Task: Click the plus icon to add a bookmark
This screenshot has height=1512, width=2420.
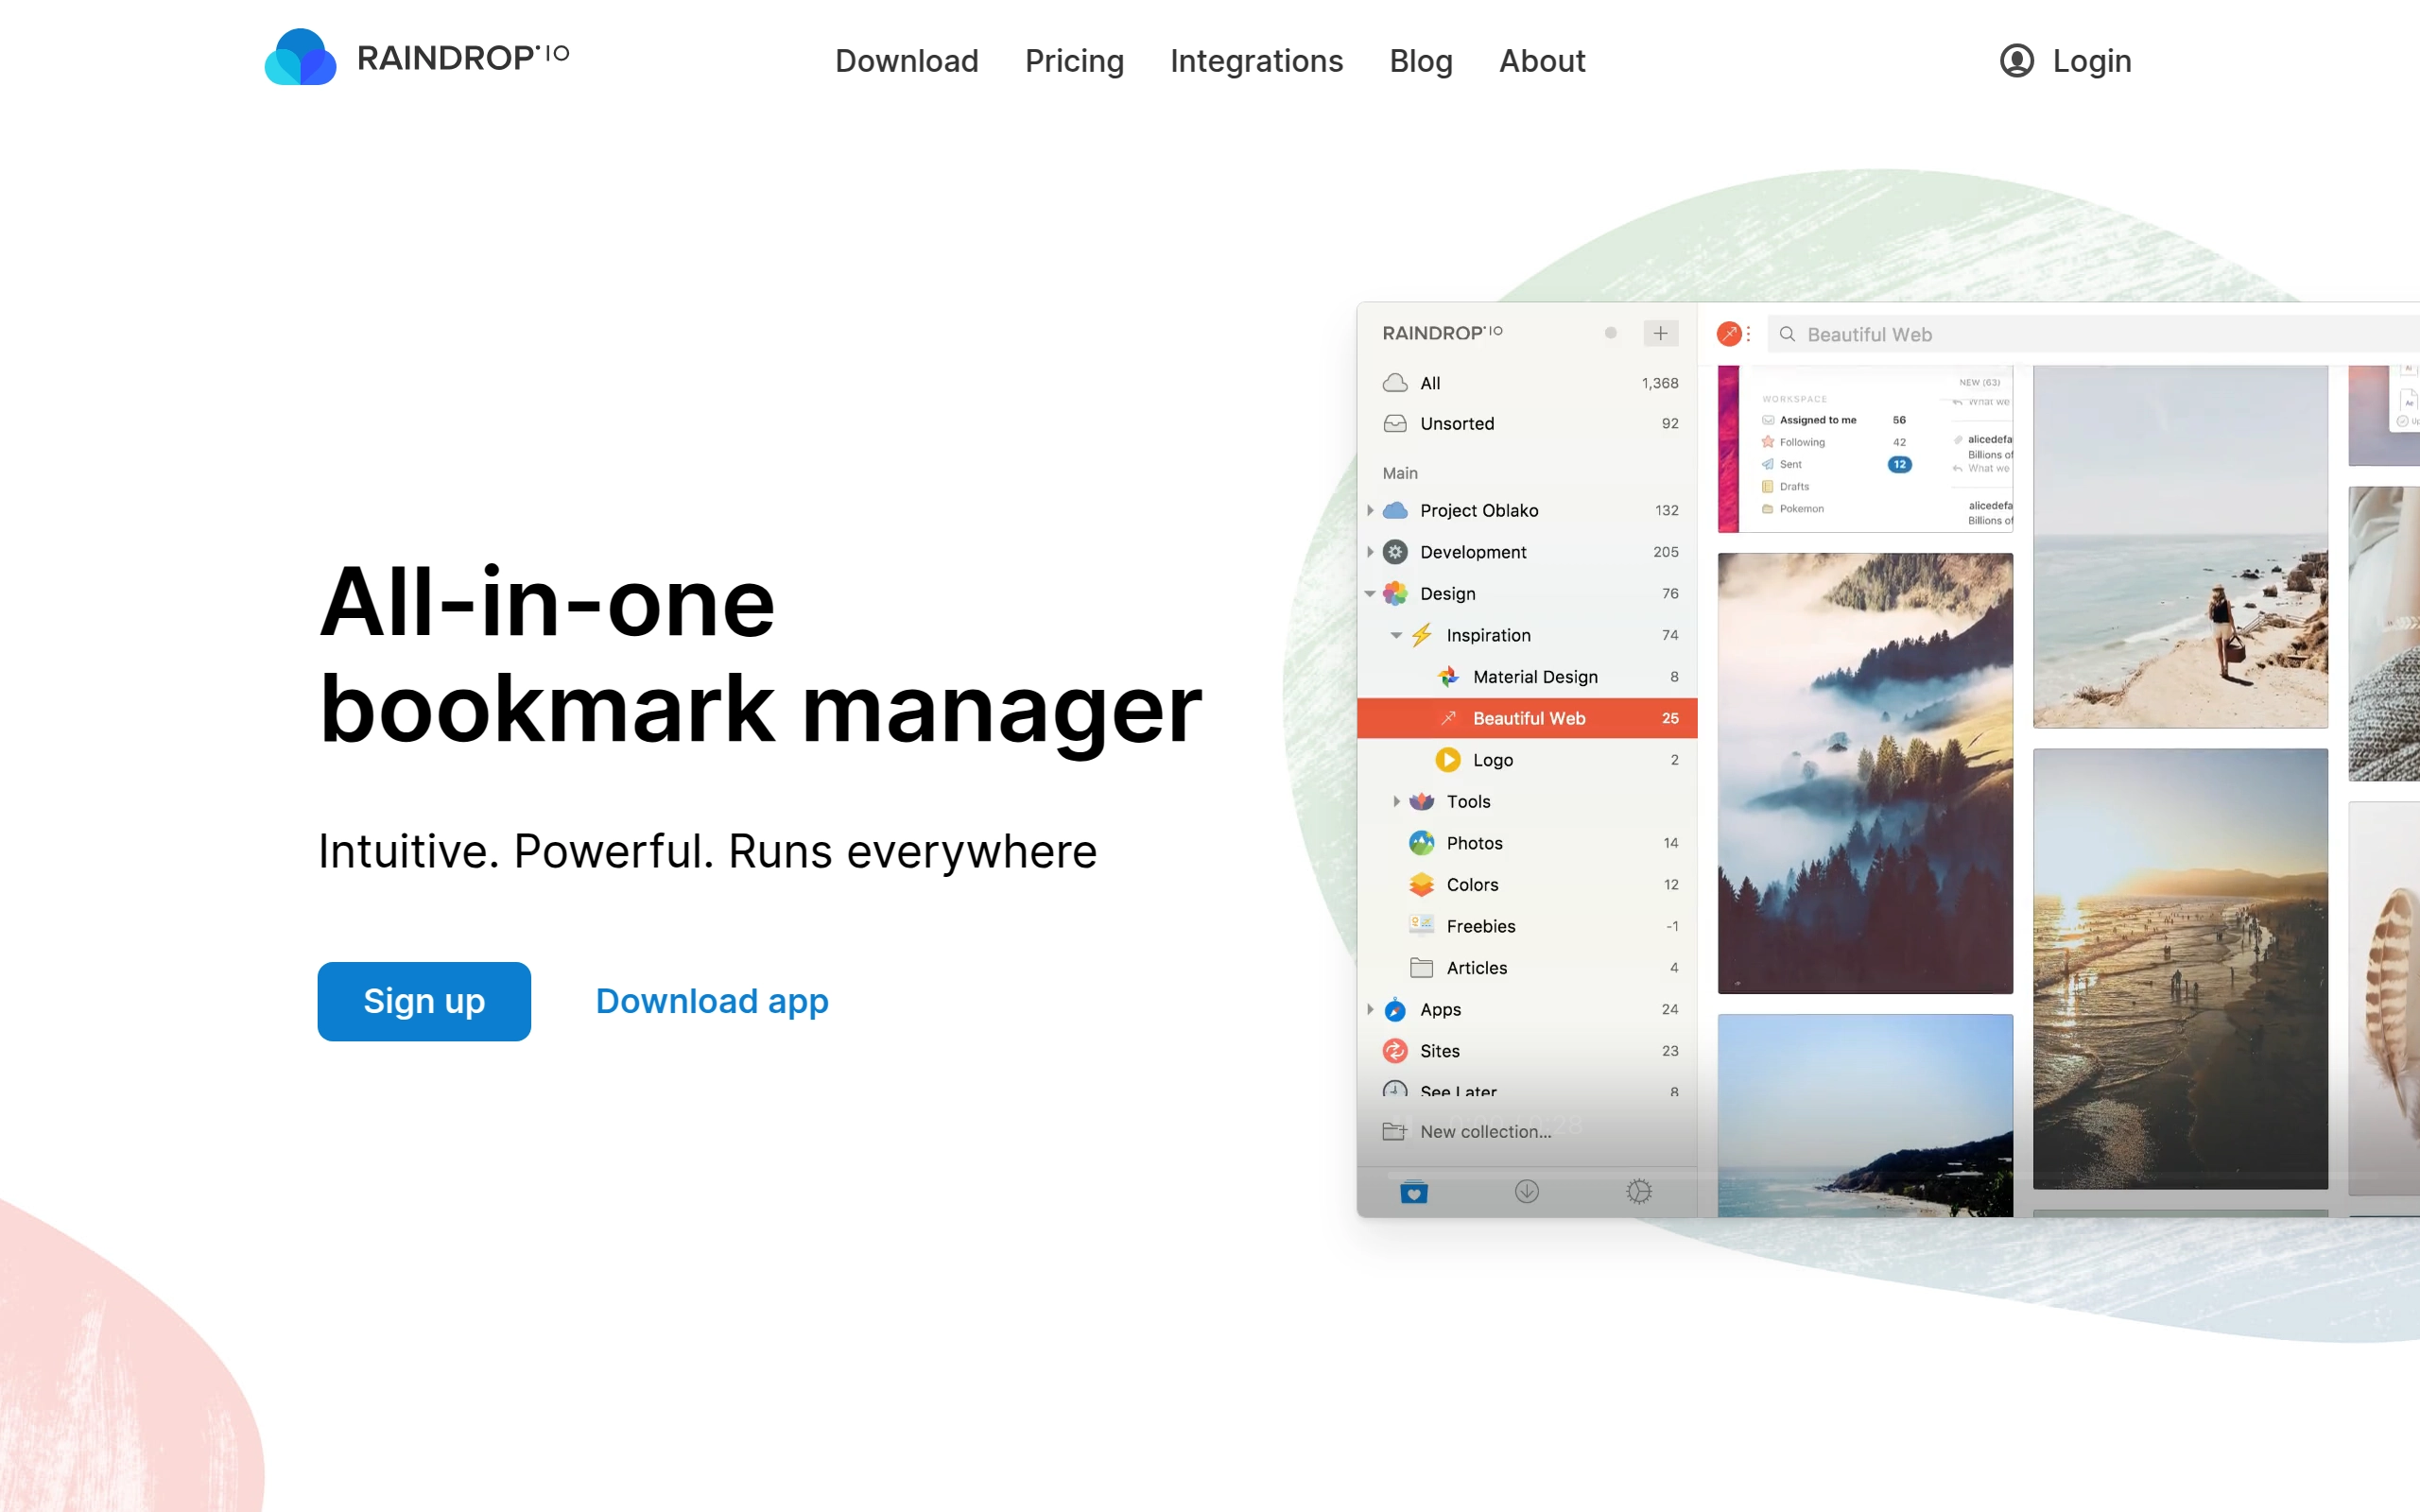Action: 1660,333
